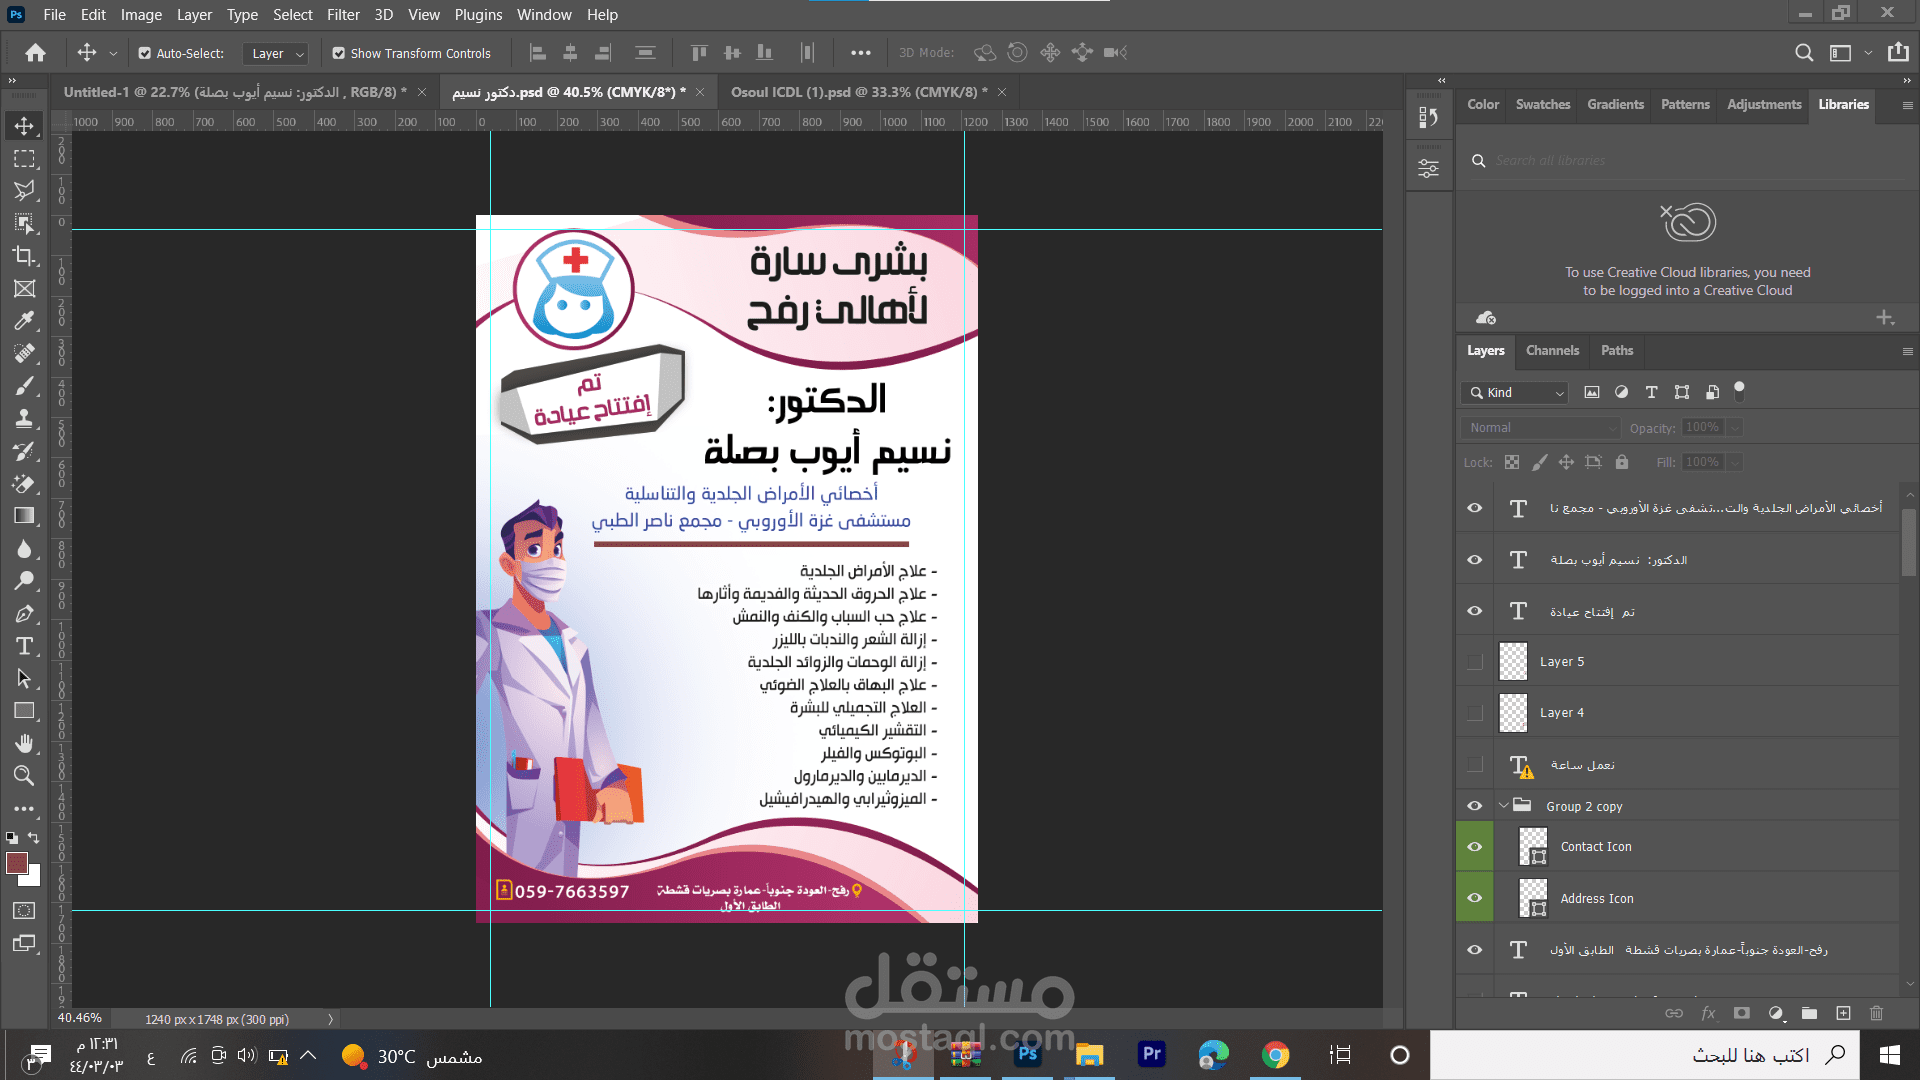Select the Move tool

pos(24,126)
